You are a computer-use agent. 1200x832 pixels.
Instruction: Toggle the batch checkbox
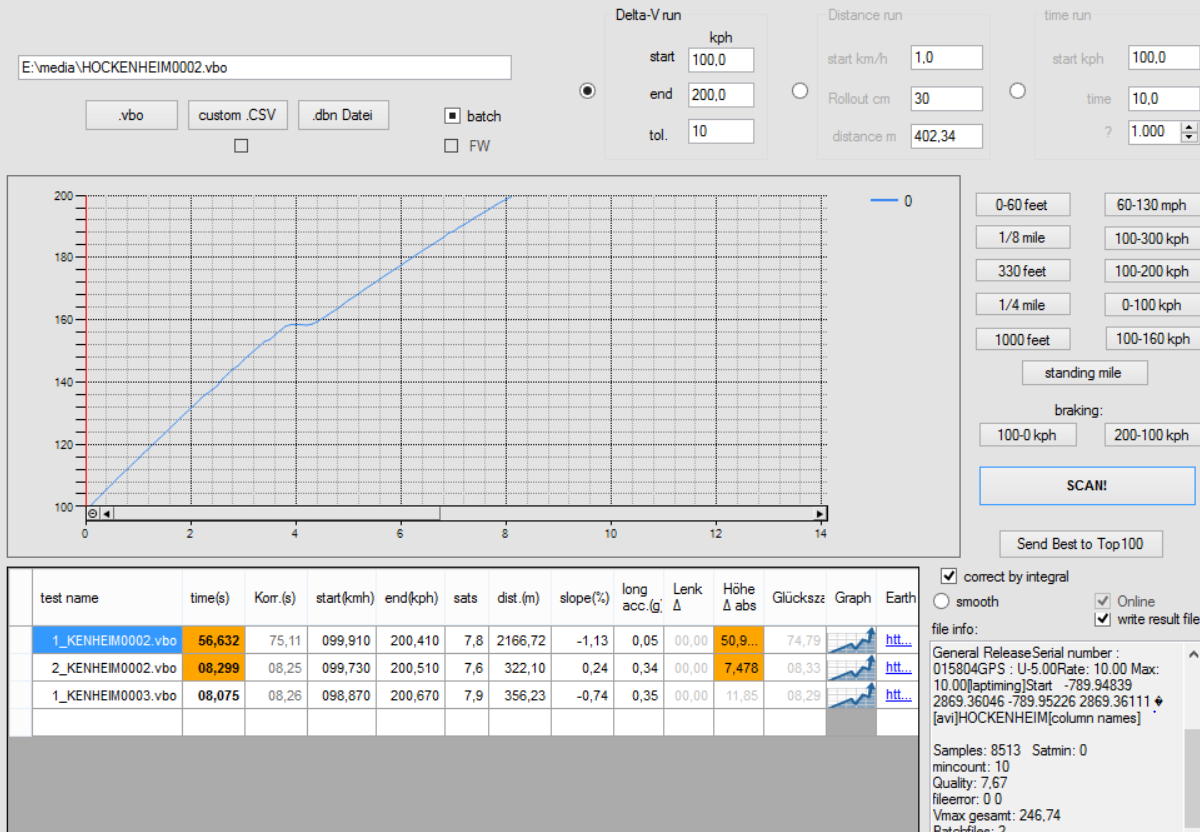coord(452,116)
